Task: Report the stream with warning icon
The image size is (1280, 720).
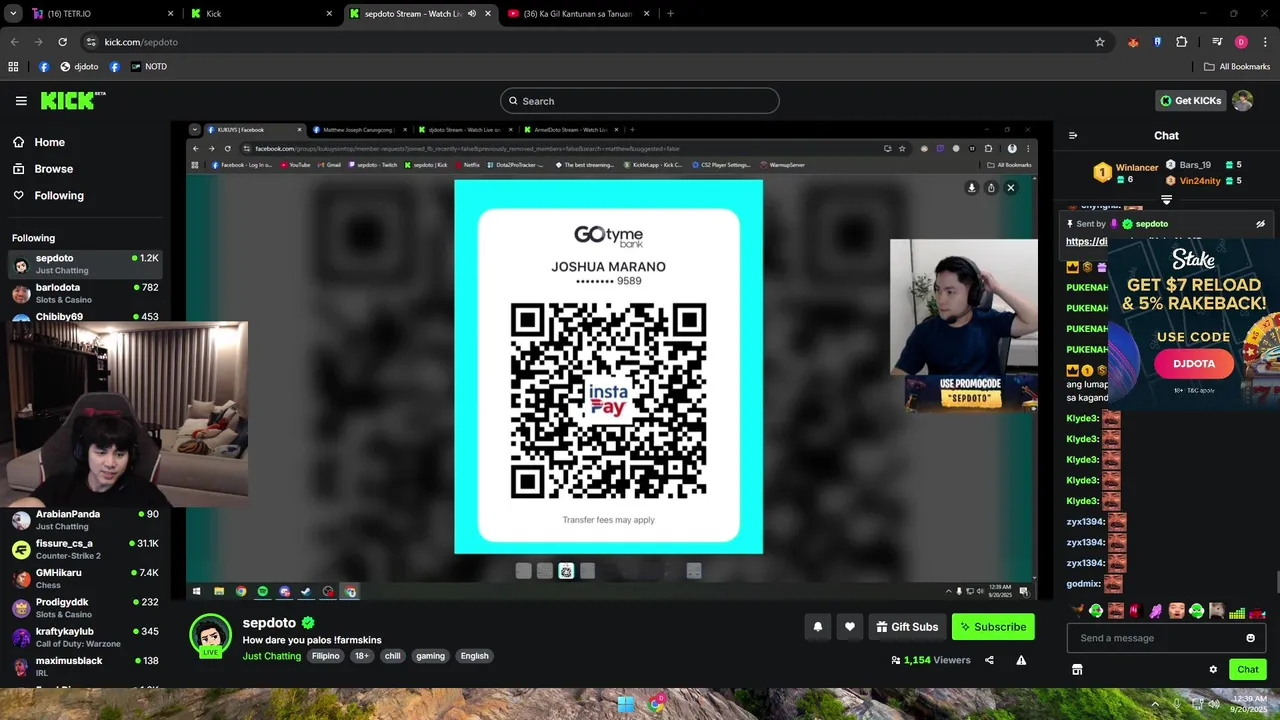Action: 1021,660
